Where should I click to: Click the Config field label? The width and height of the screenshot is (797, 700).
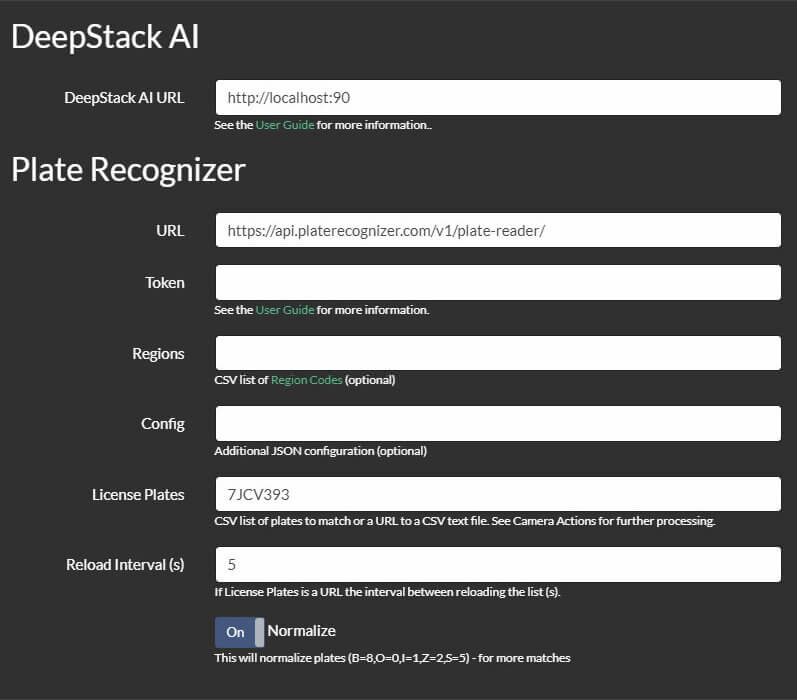[163, 424]
